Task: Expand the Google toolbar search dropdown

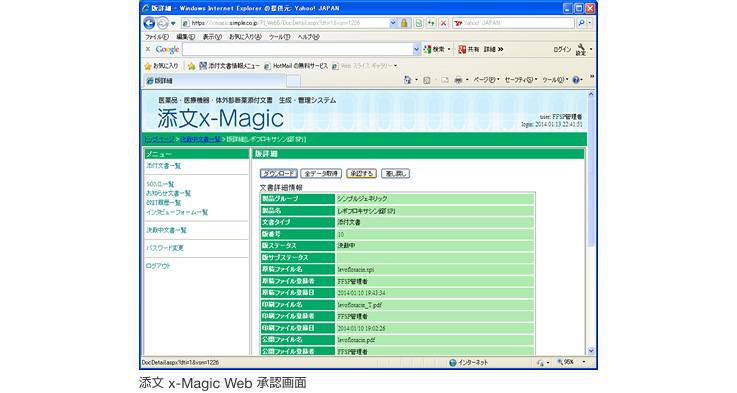Action: pos(416,49)
